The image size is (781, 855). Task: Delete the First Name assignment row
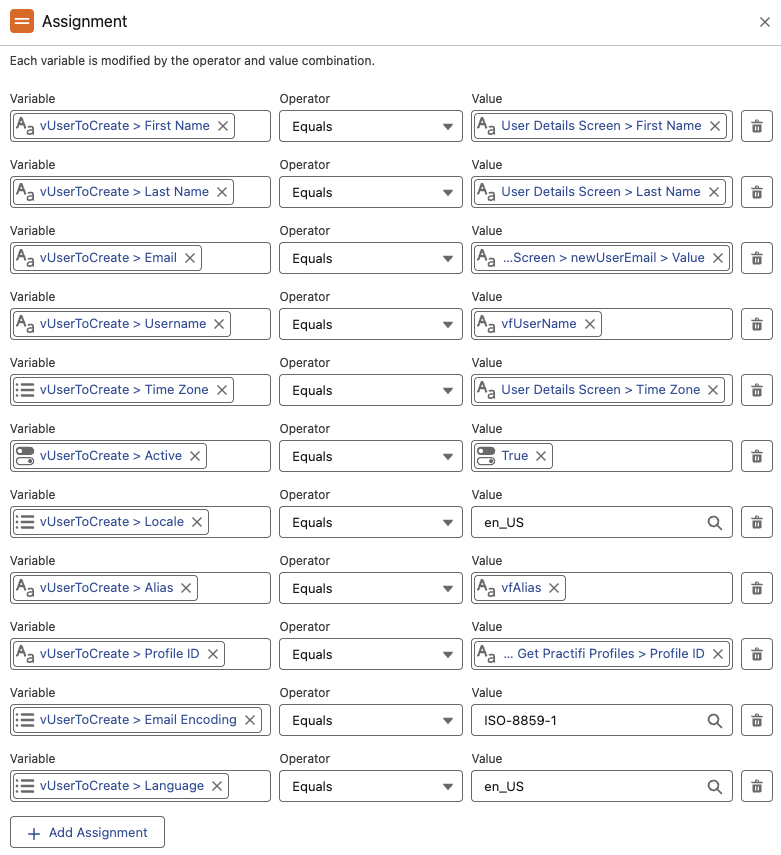756,126
